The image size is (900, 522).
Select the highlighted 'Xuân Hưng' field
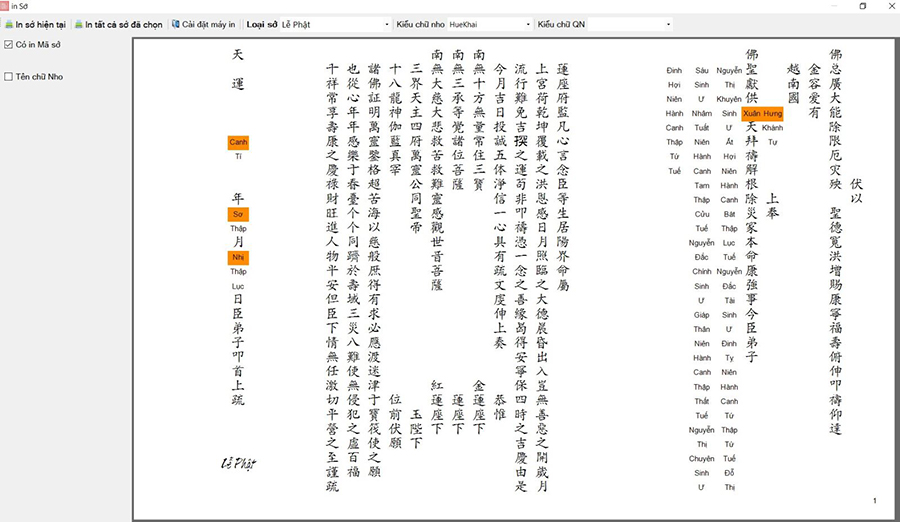point(762,114)
